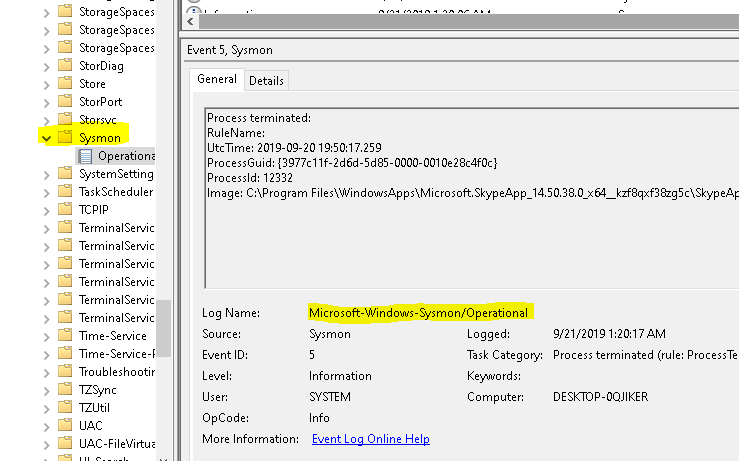
Task: Expand the TCPIP node
Action: pyautogui.click(x=47, y=211)
